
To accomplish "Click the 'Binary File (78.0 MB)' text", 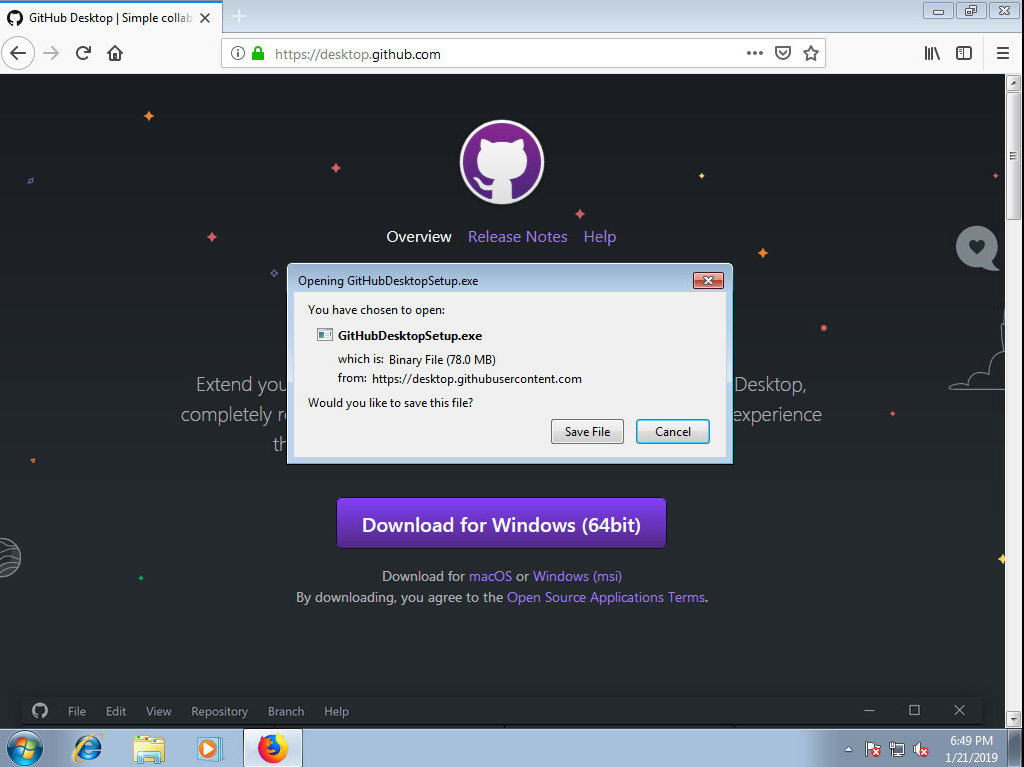I will (442, 359).
